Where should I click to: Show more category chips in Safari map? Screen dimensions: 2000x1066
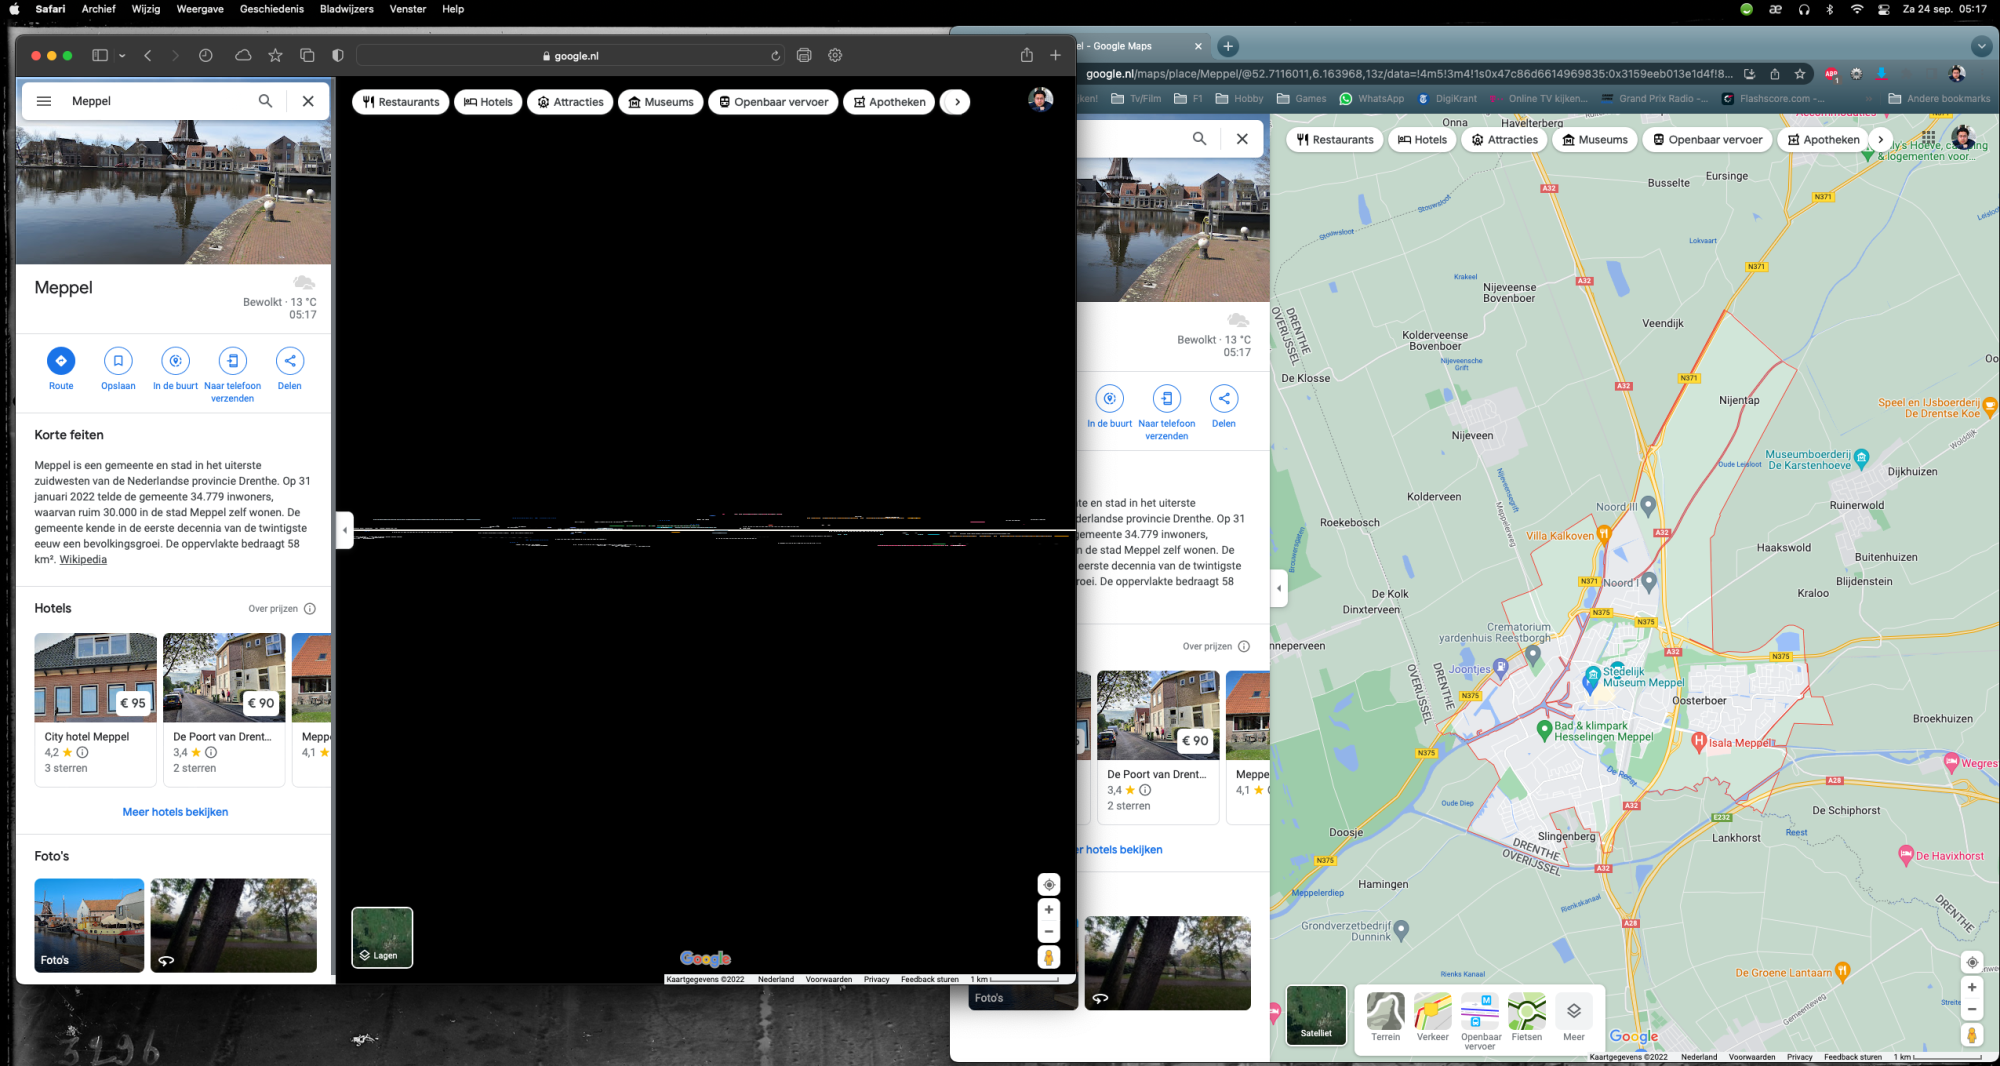(x=957, y=102)
